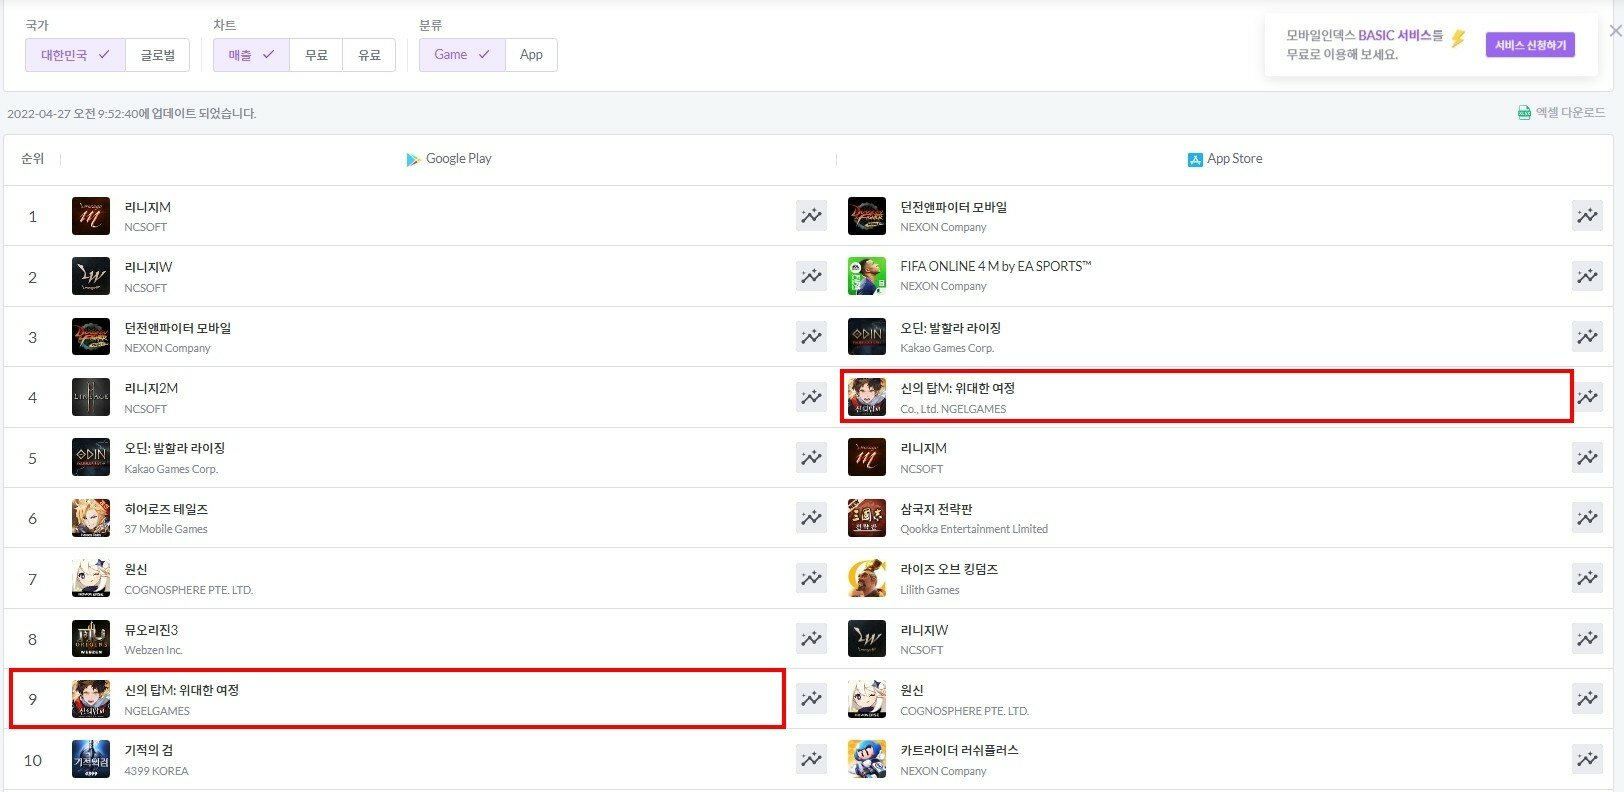Open 삼국지 전략판 game title
Screen dimensions: 1624x792
pos(936,509)
